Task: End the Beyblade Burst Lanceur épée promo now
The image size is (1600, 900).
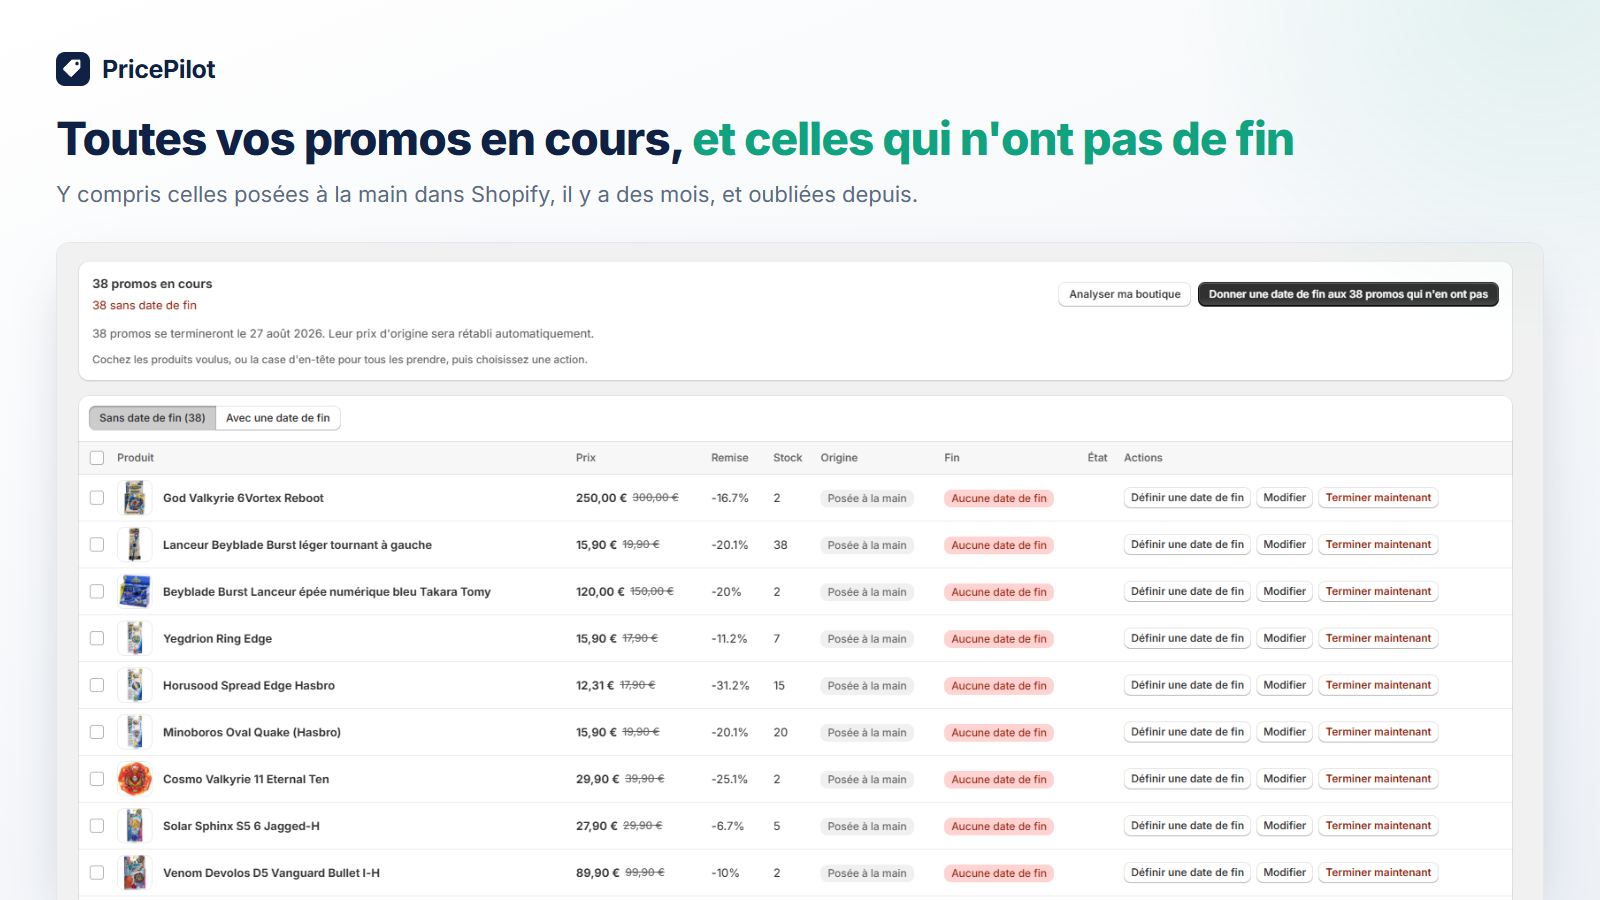Action: point(1378,592)
